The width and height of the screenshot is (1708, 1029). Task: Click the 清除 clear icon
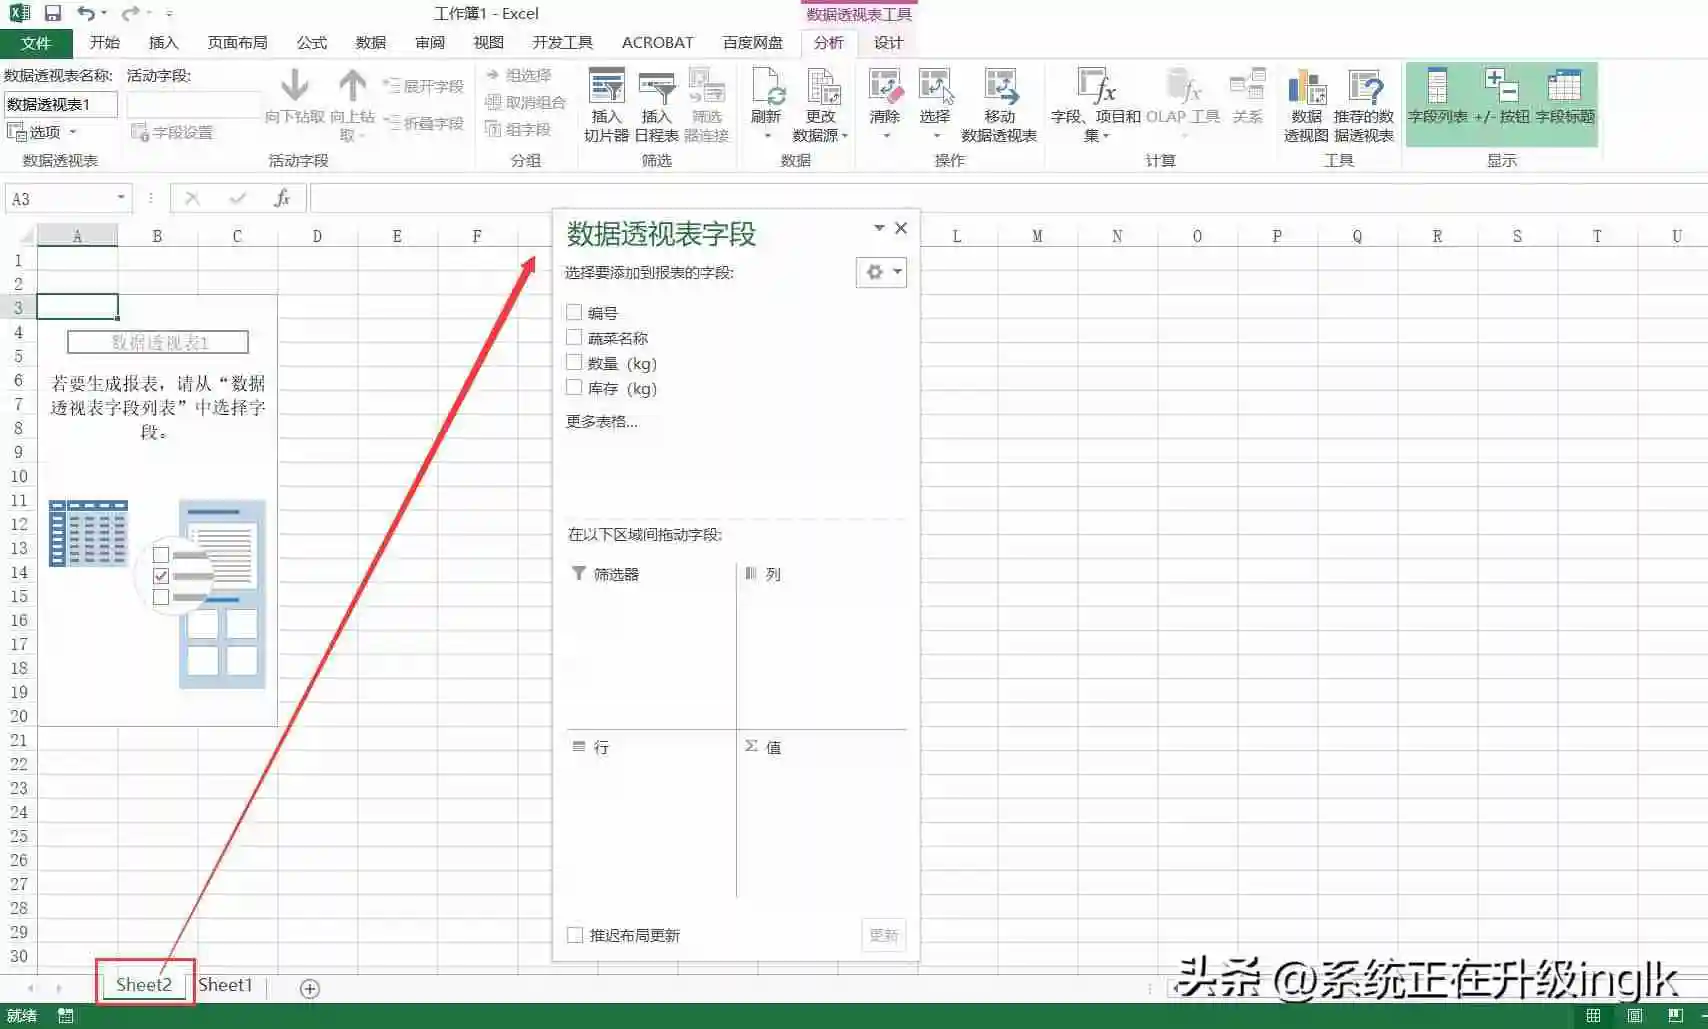point(885,105)
